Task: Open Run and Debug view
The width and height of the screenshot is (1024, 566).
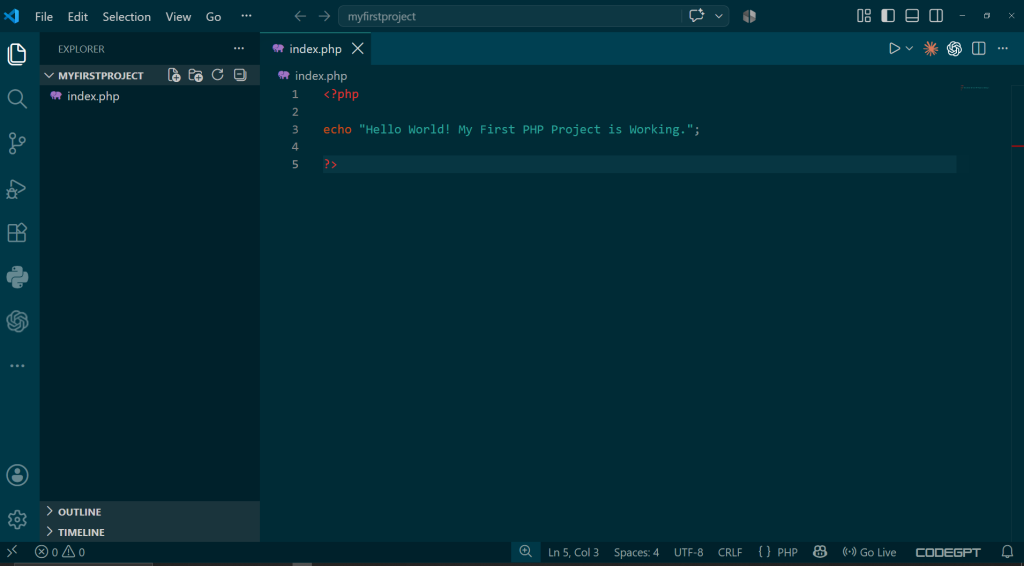Action: 17,189
